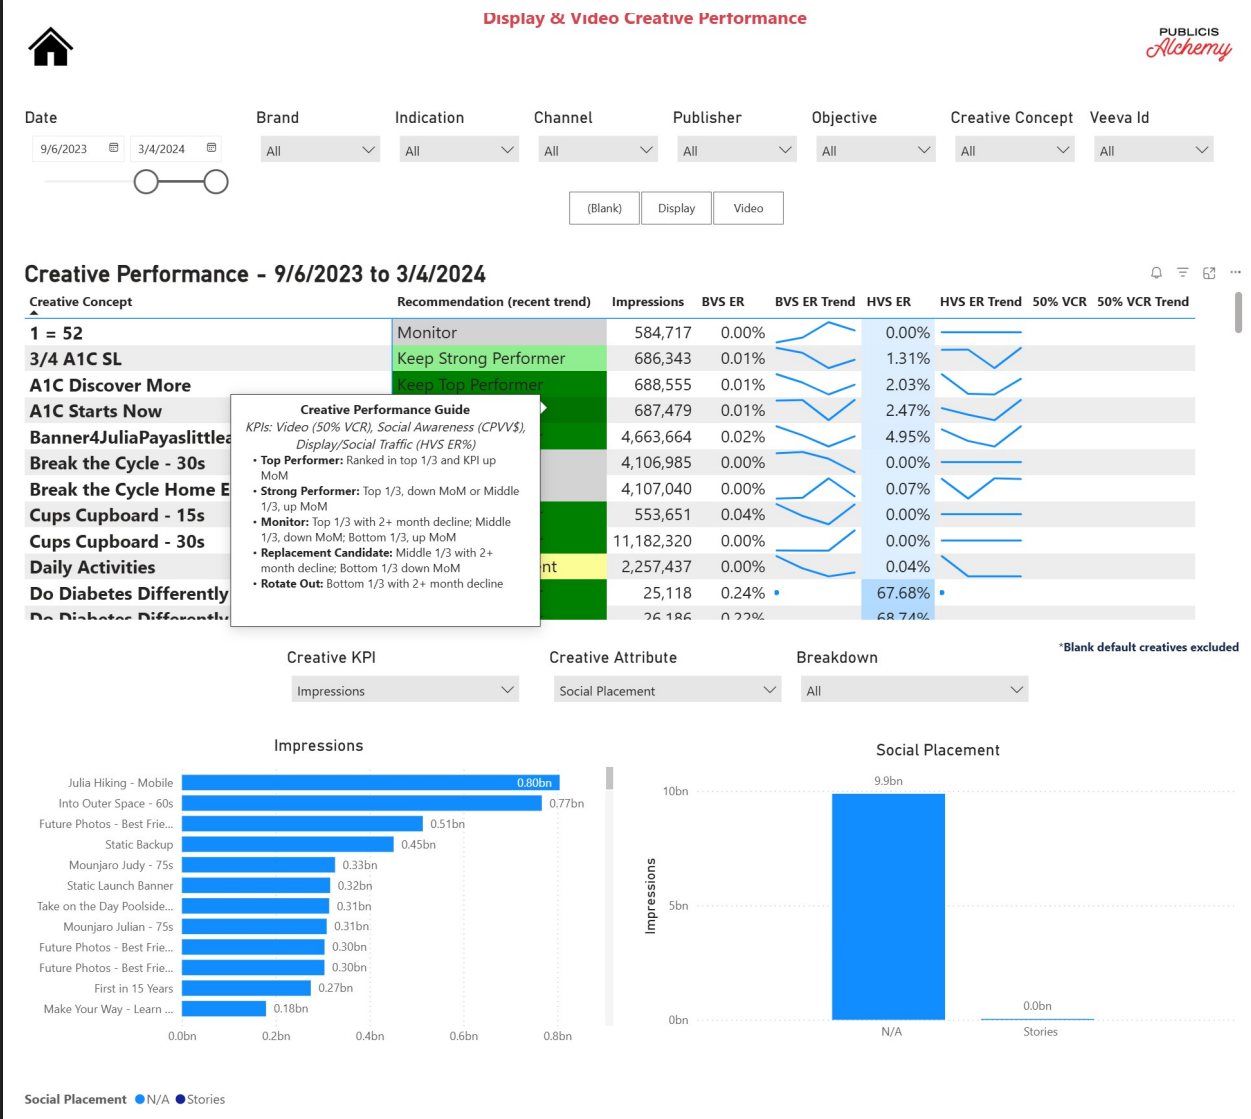
Task: Open the Brand dropdown
Action: (319, 150)
